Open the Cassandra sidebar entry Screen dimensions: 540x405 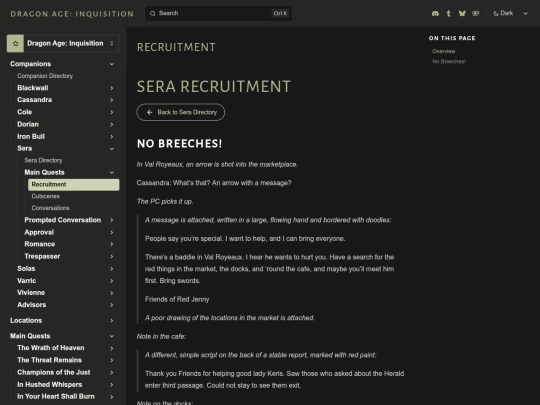pyautogui.click(x=34, y=100)
